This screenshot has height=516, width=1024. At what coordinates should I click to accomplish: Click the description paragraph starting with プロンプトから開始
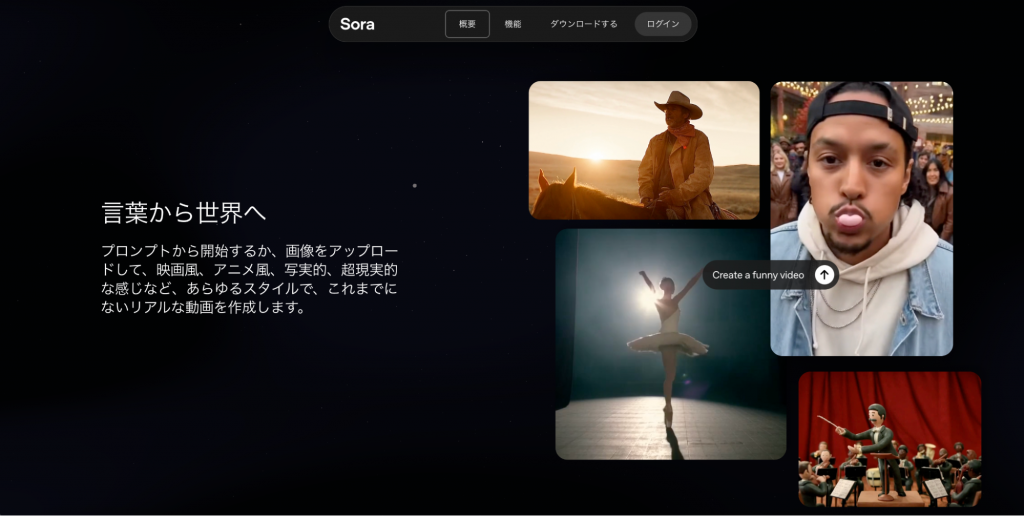click(249, 279)
